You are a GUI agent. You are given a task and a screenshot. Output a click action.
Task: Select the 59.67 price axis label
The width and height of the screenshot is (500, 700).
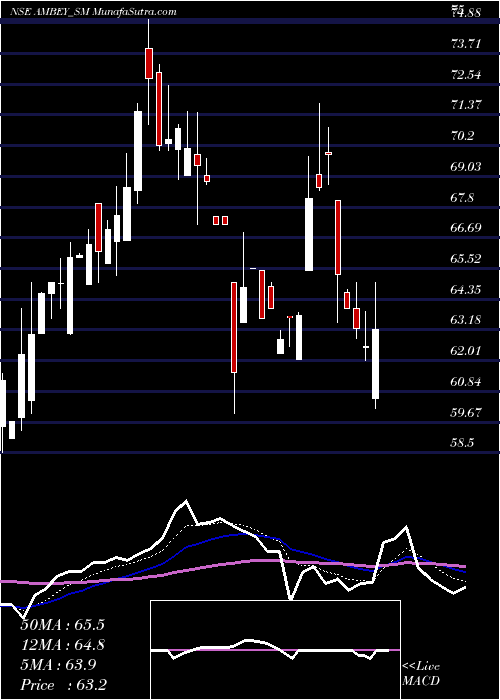(467, 412)
